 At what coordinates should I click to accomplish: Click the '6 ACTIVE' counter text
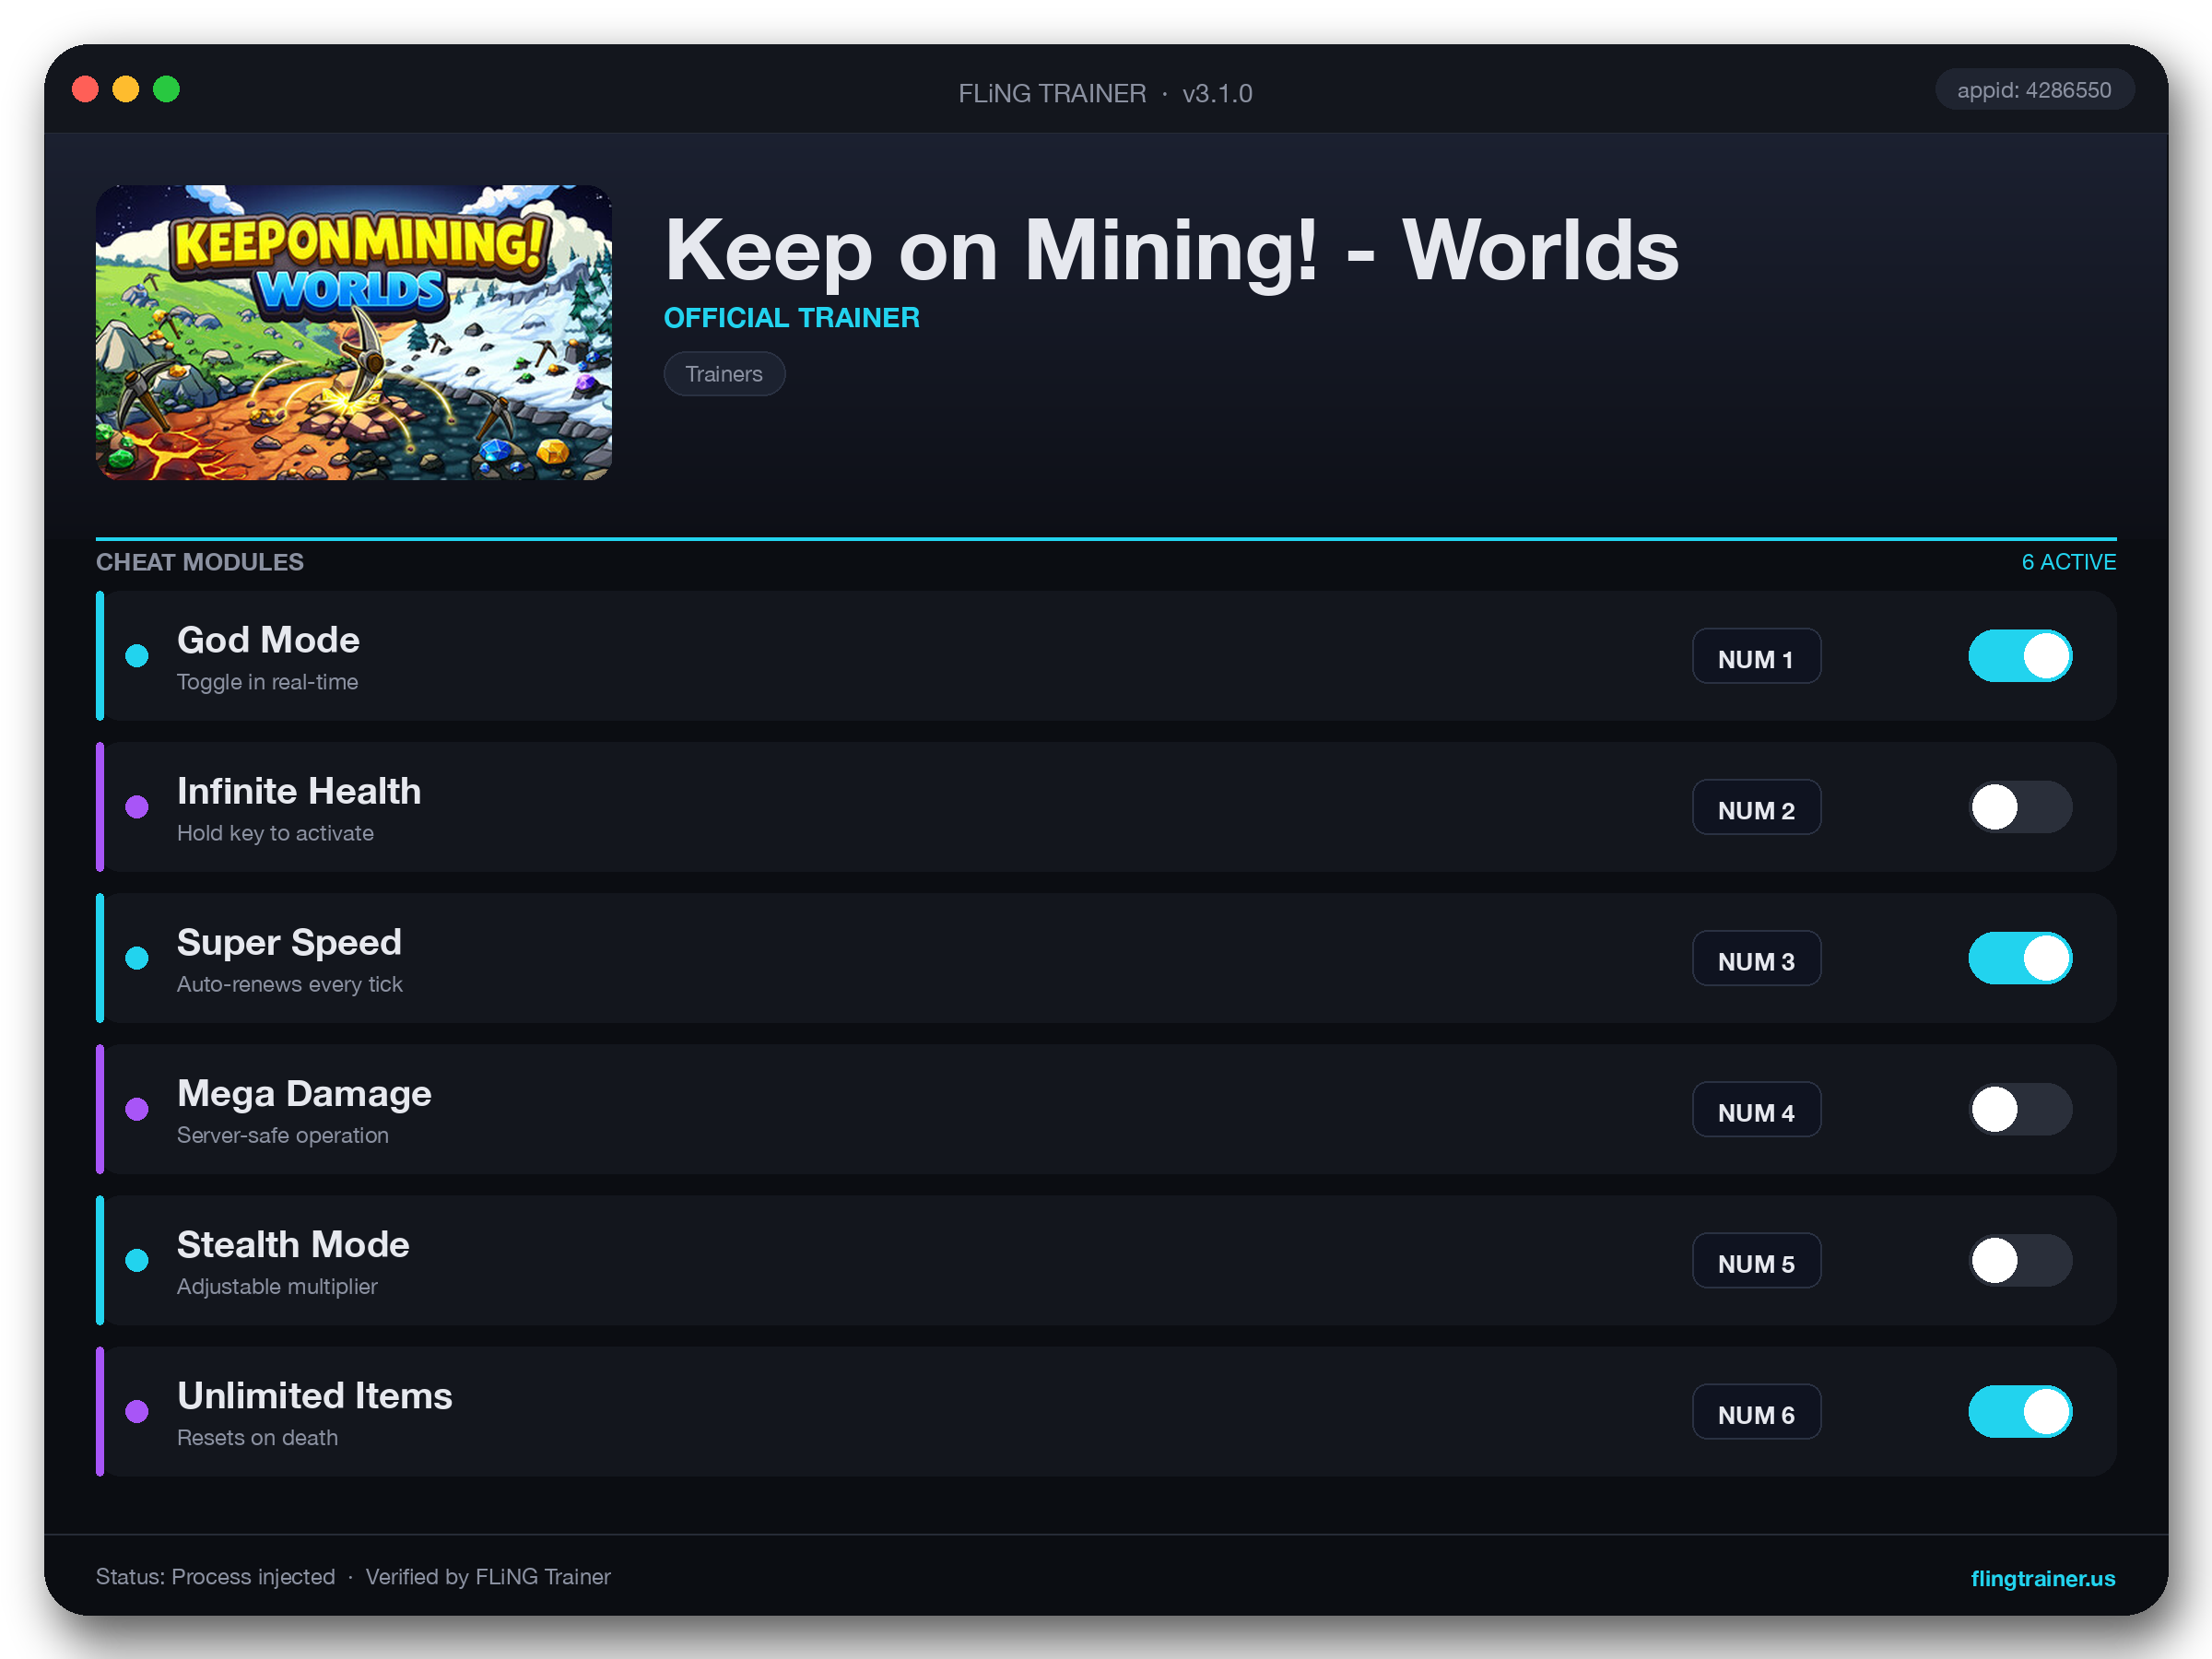2068,562
